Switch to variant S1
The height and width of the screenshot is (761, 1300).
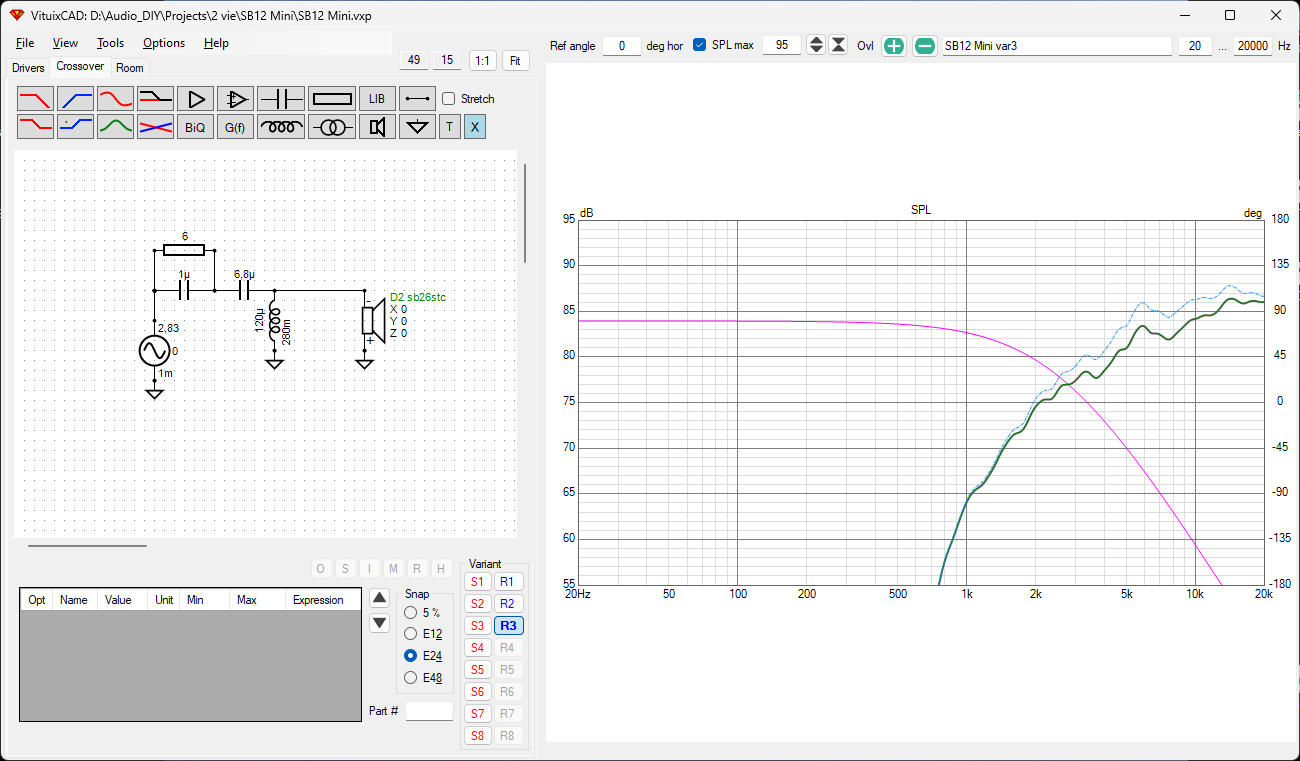477,582
